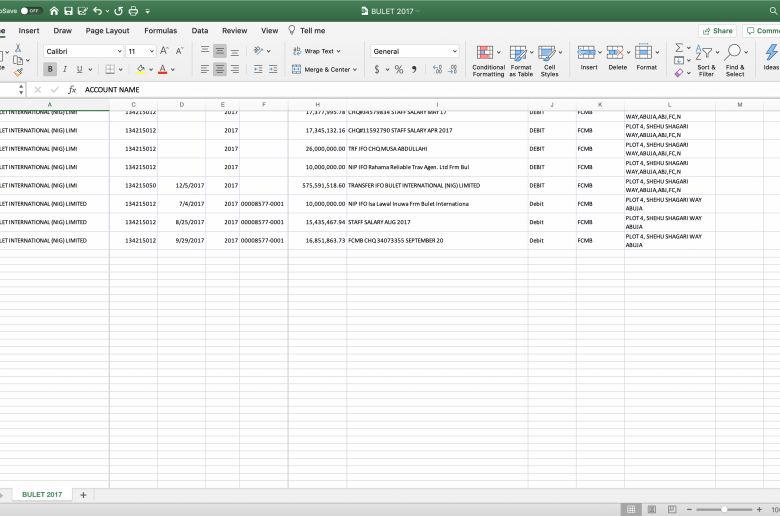Toggle Bold formatting

point(50,69)
